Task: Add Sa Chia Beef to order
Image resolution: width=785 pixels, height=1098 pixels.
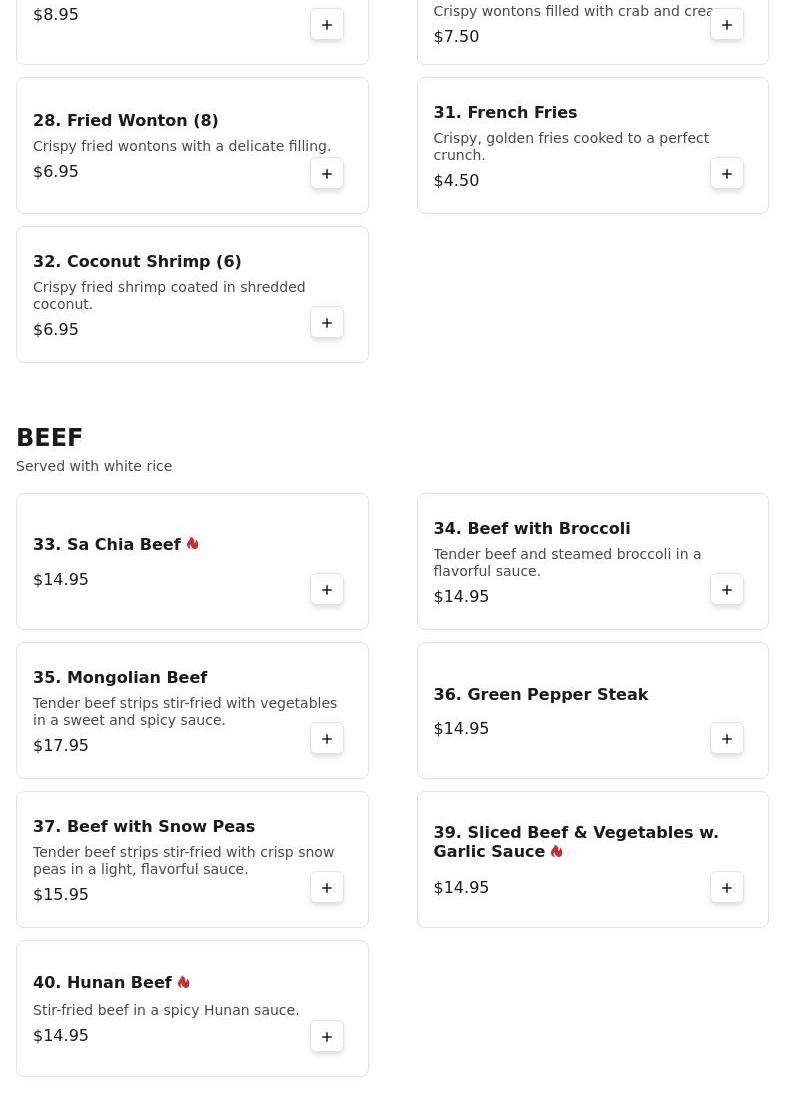Action: [327, 590]
